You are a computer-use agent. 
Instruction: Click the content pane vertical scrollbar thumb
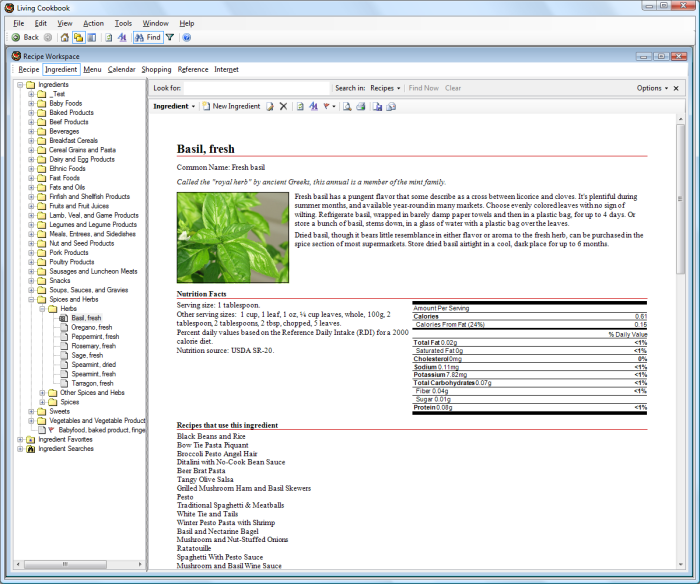680,199
